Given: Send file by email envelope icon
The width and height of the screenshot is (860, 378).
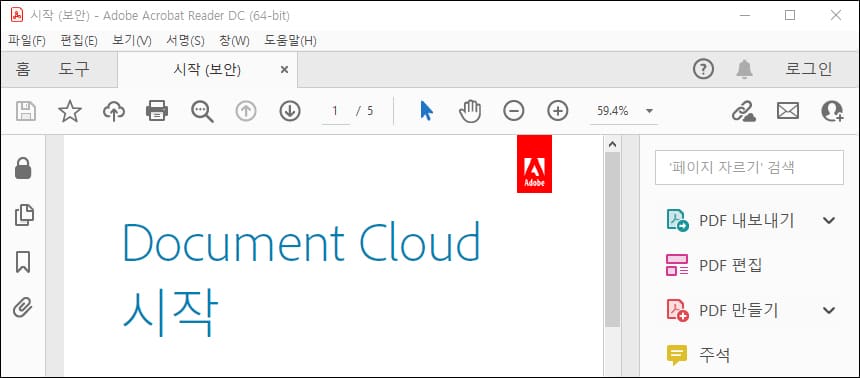Looking at the screenshot, I should 788,111.
